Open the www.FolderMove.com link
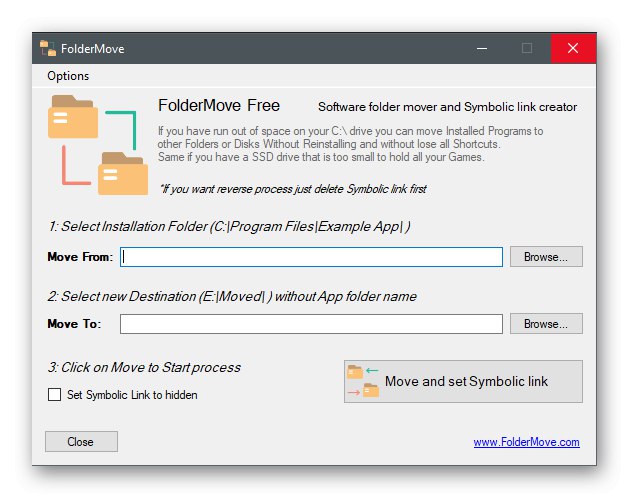 pyautogui.click(x=526, y=442)
